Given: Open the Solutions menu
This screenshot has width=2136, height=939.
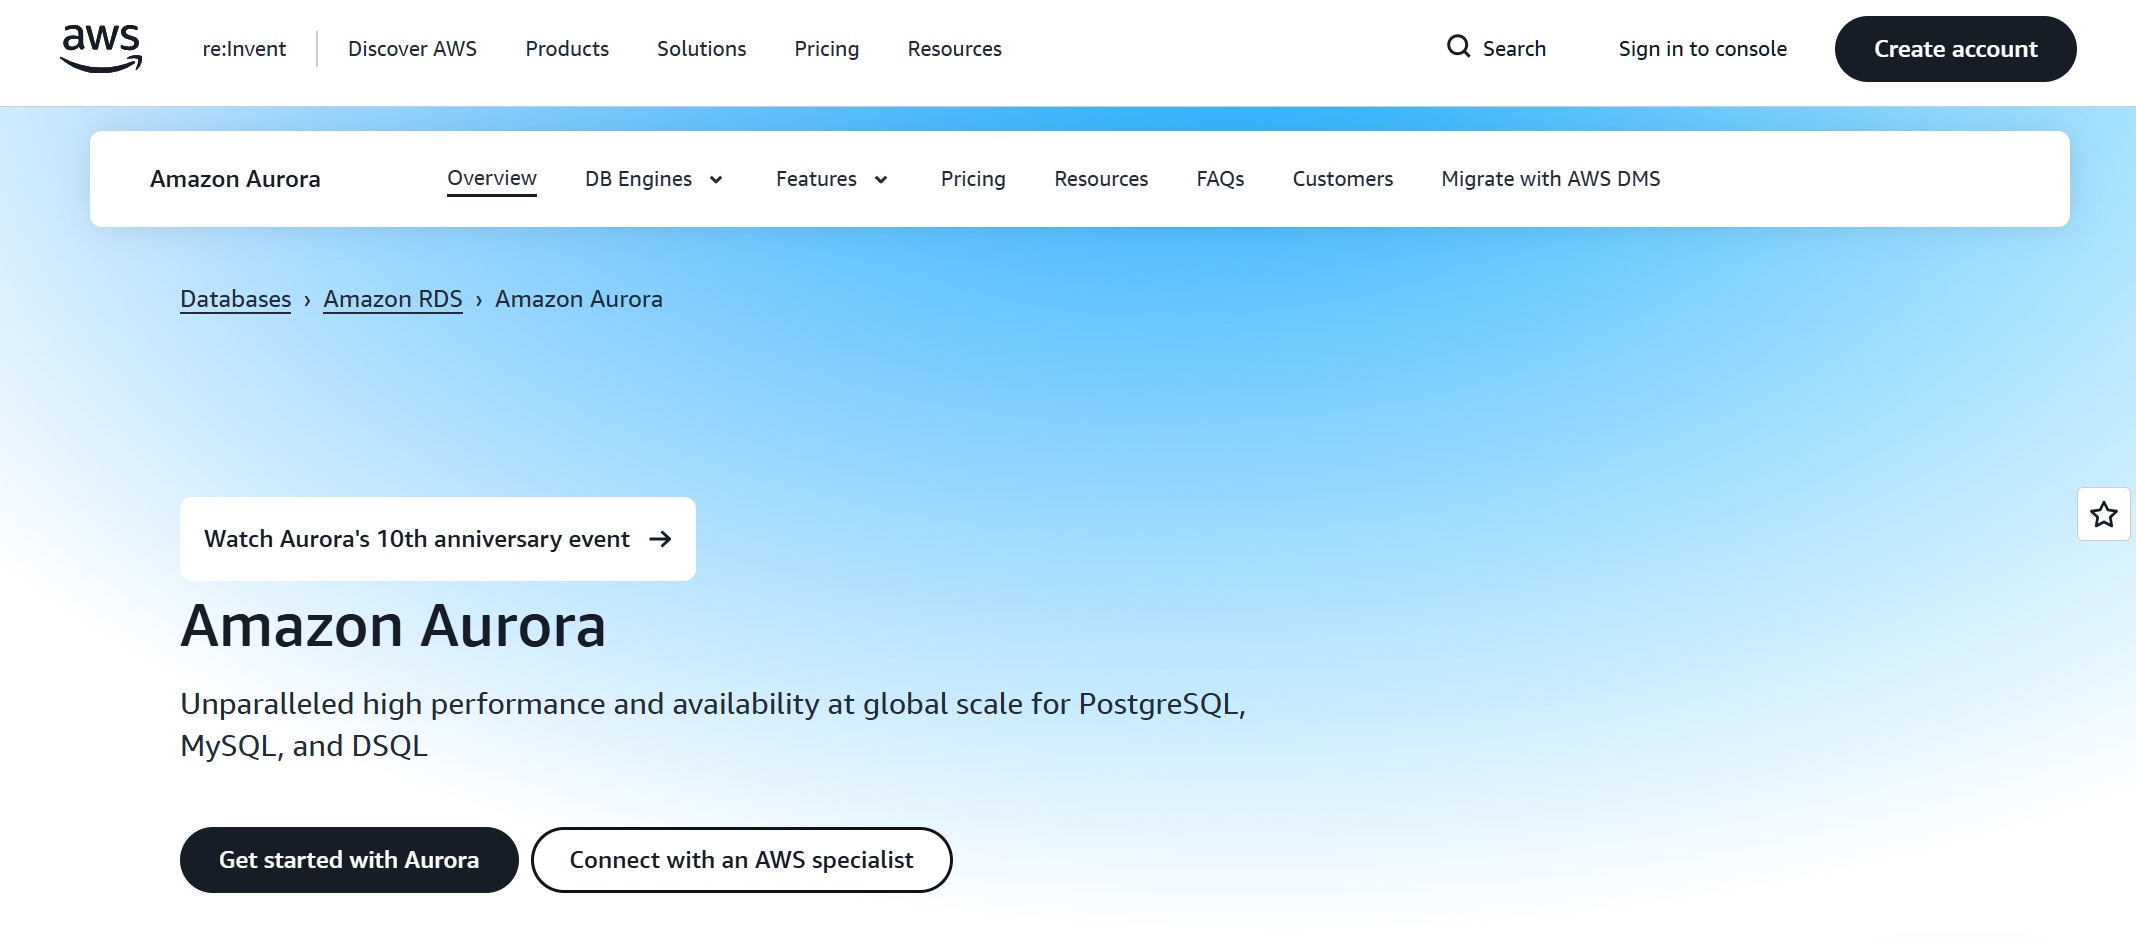Looking at the screenshot, I should pyautogui.click(x=701, y=49).
